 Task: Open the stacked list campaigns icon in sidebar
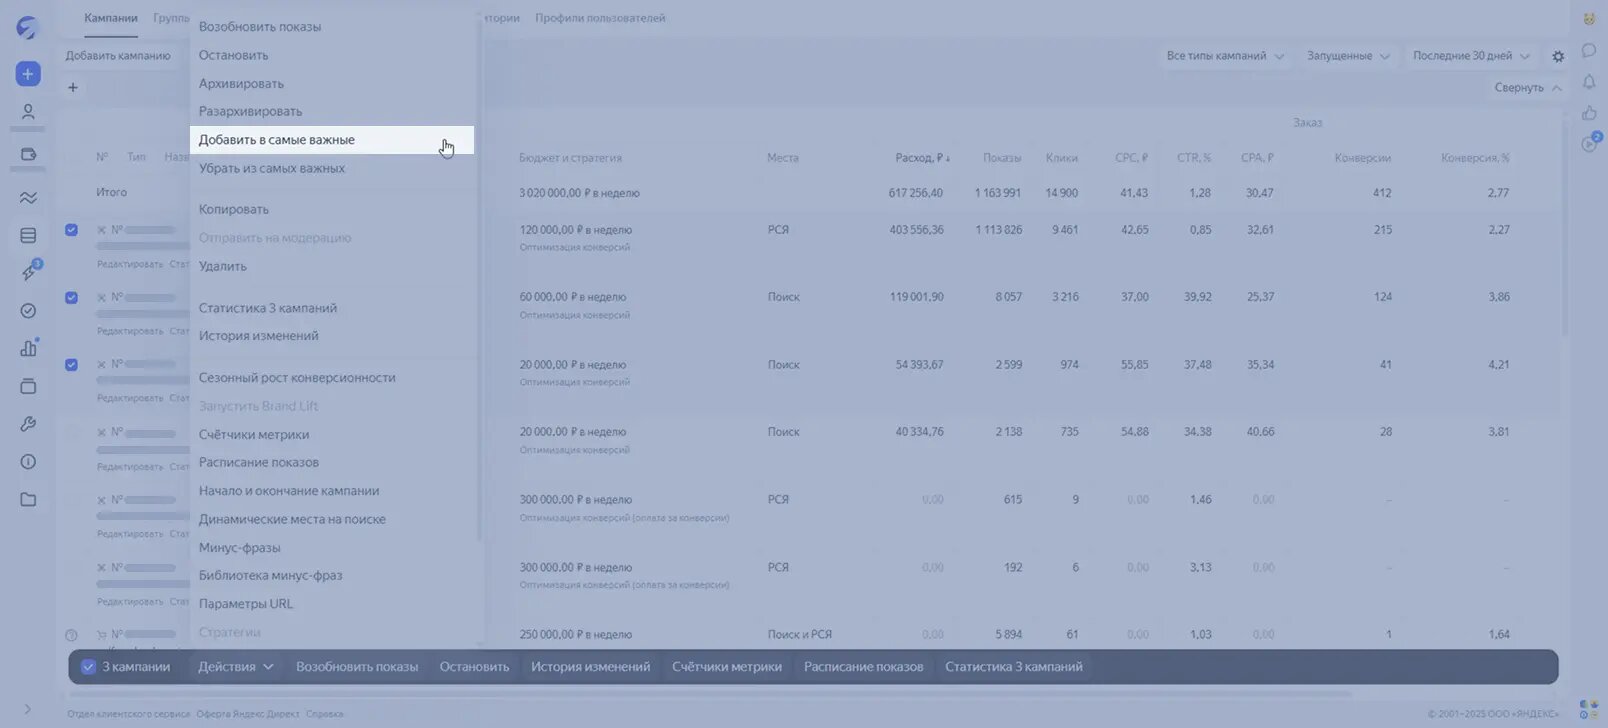28,236
